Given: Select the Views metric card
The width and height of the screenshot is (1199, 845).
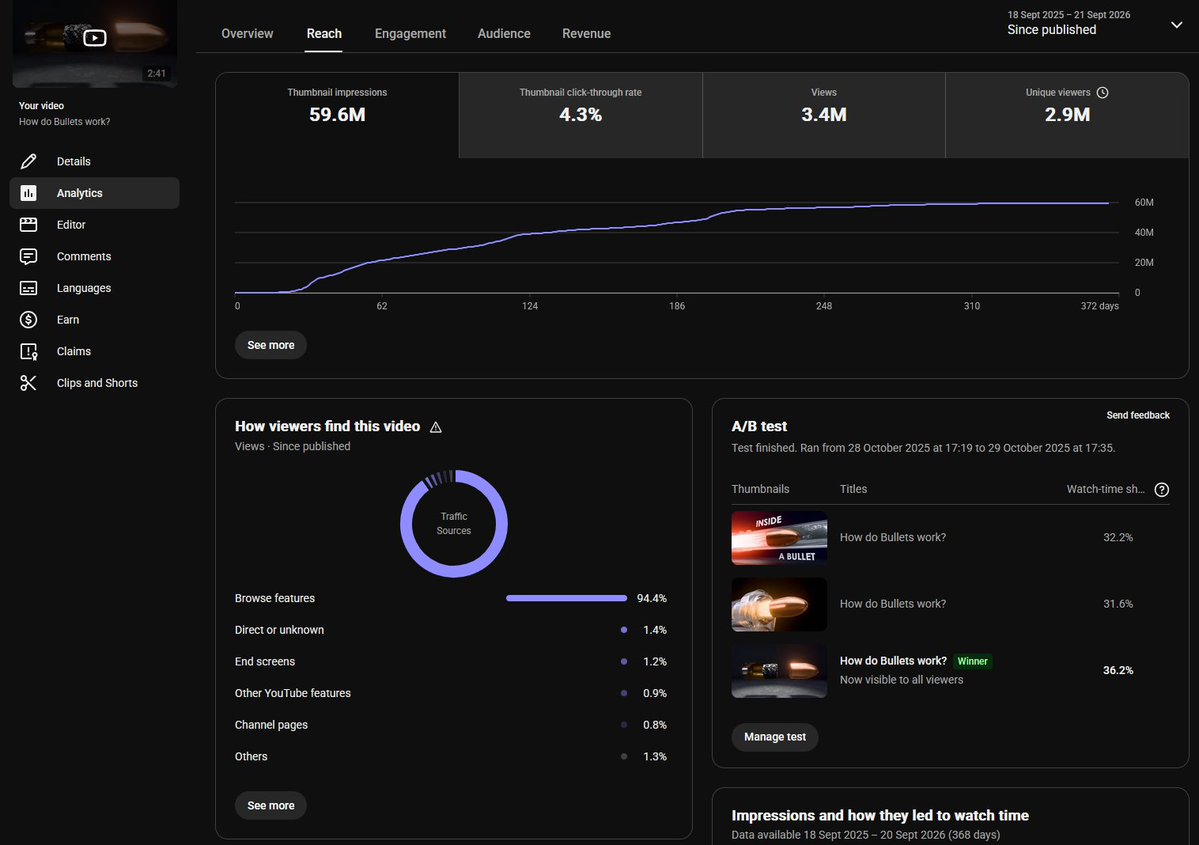Looking at the screenshot, I should click(824, 115).
